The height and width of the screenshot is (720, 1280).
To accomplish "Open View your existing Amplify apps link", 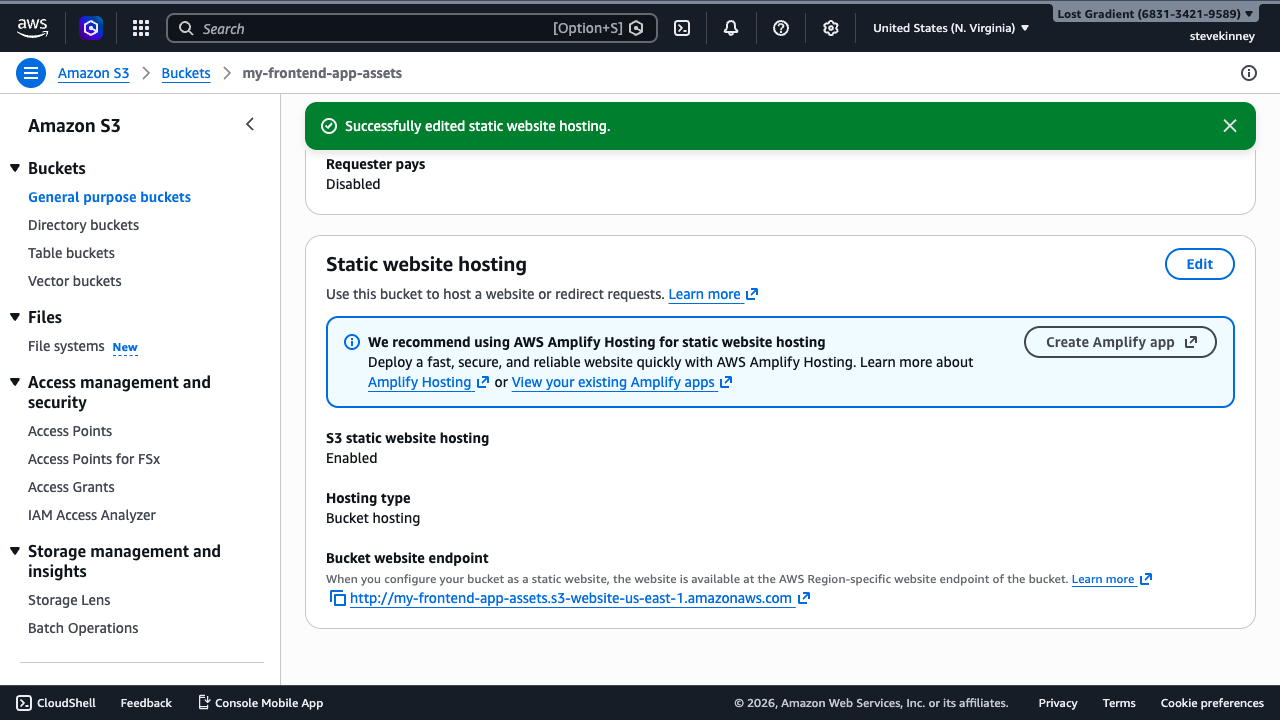I will click(x=622, y=382).
